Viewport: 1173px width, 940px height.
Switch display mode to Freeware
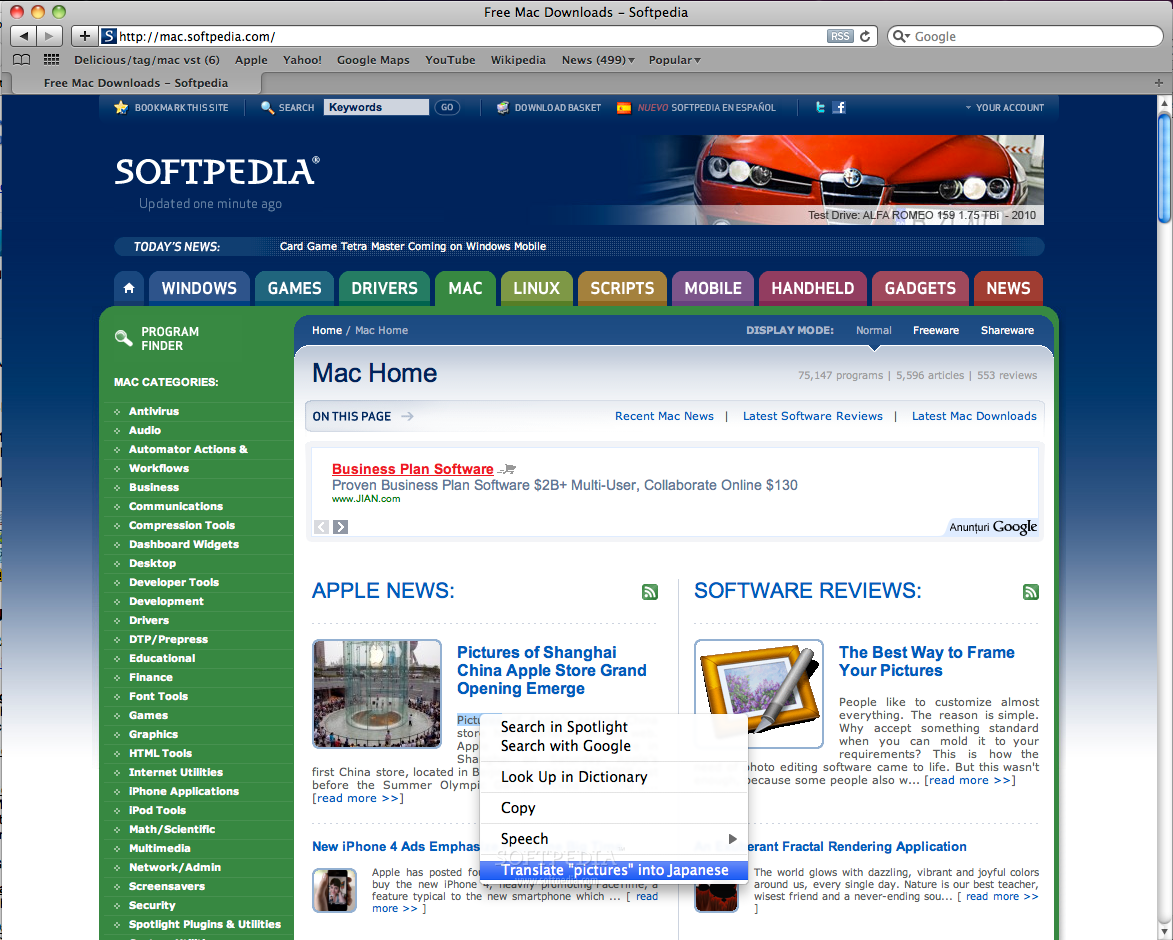935,330
